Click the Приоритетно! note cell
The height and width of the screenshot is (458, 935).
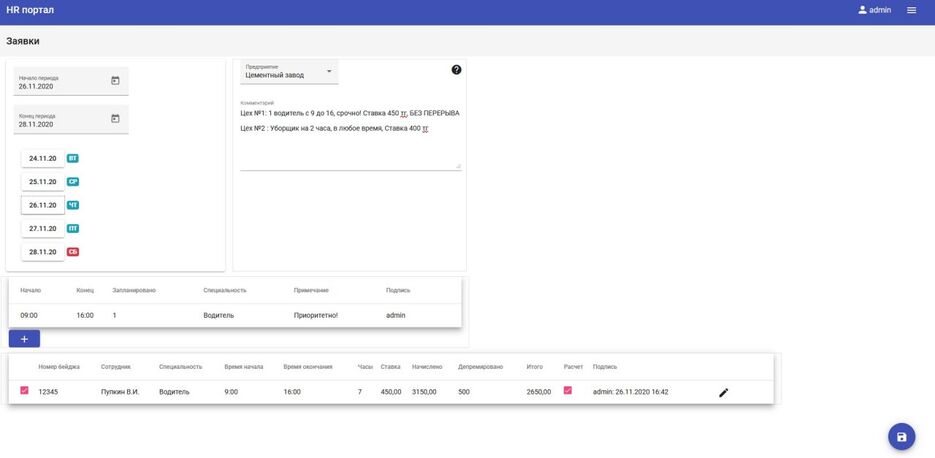(x=316, y=315)
